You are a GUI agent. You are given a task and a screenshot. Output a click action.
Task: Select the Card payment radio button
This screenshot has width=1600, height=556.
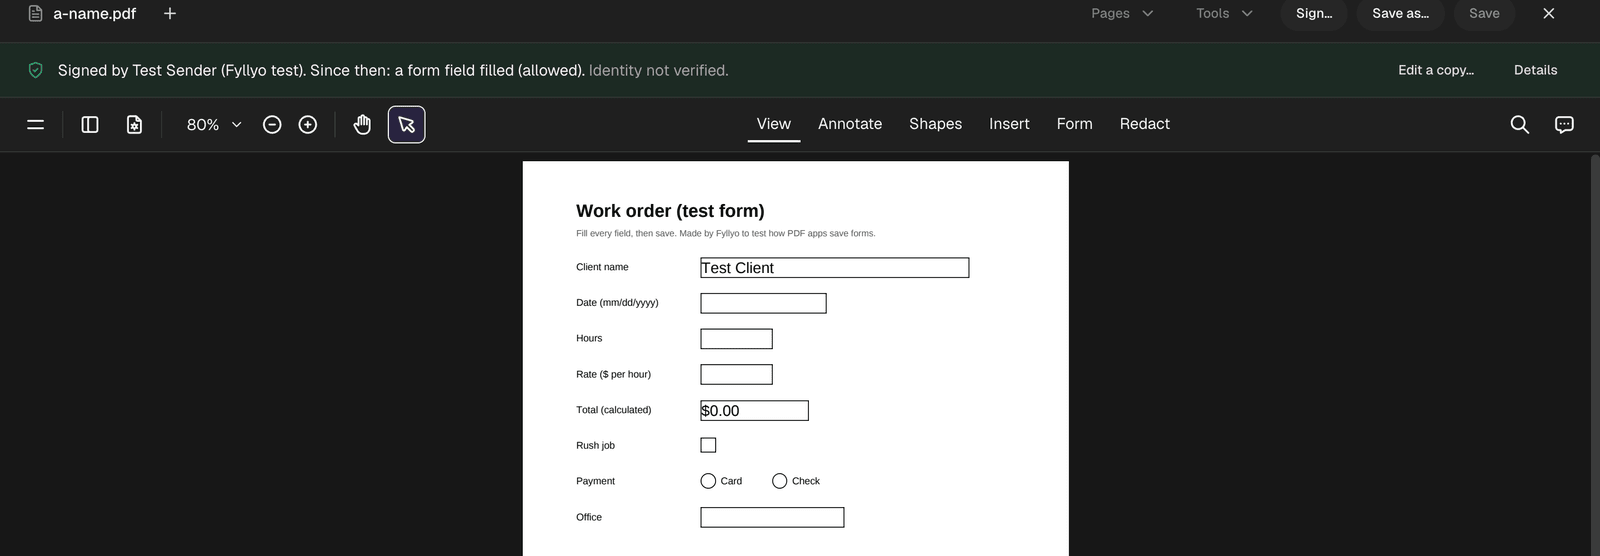[708, 481]
